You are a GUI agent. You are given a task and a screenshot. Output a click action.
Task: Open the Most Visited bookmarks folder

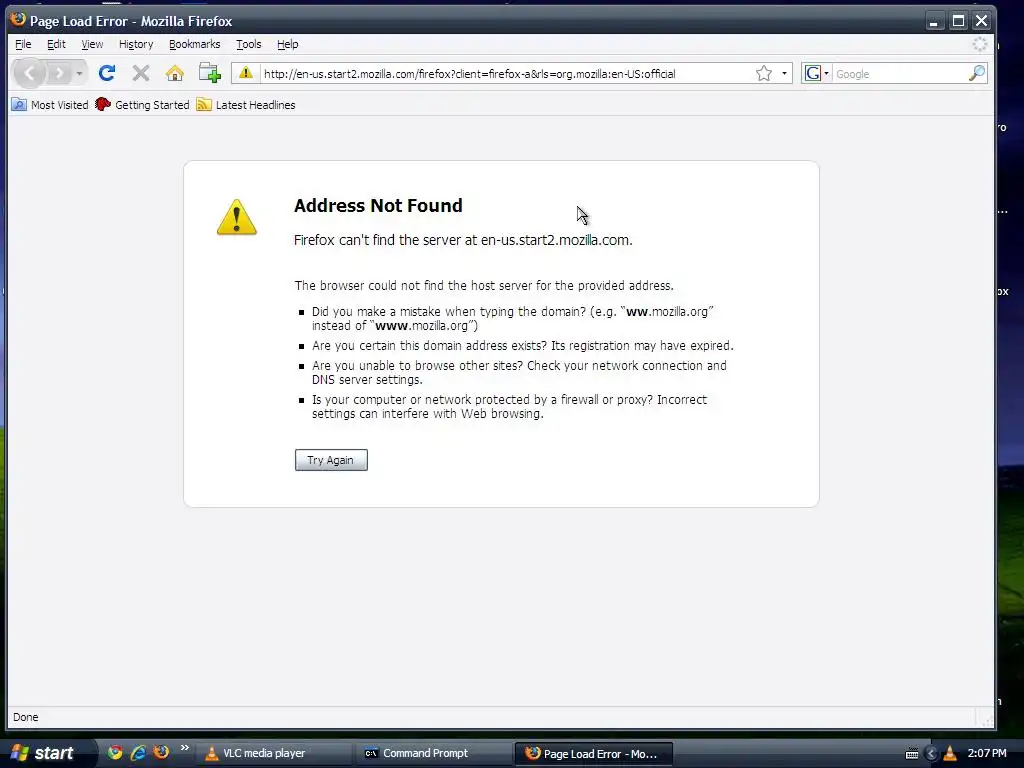(50, 104)
